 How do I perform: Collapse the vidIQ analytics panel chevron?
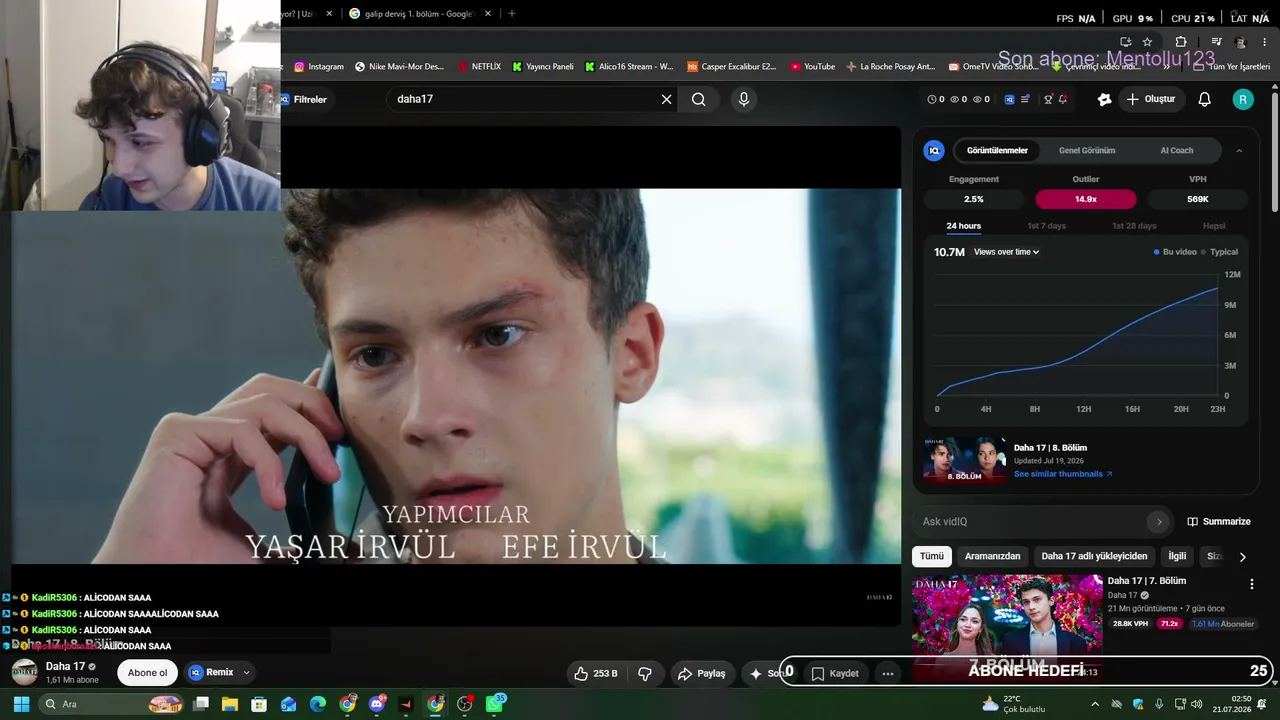click(1239, 151)
